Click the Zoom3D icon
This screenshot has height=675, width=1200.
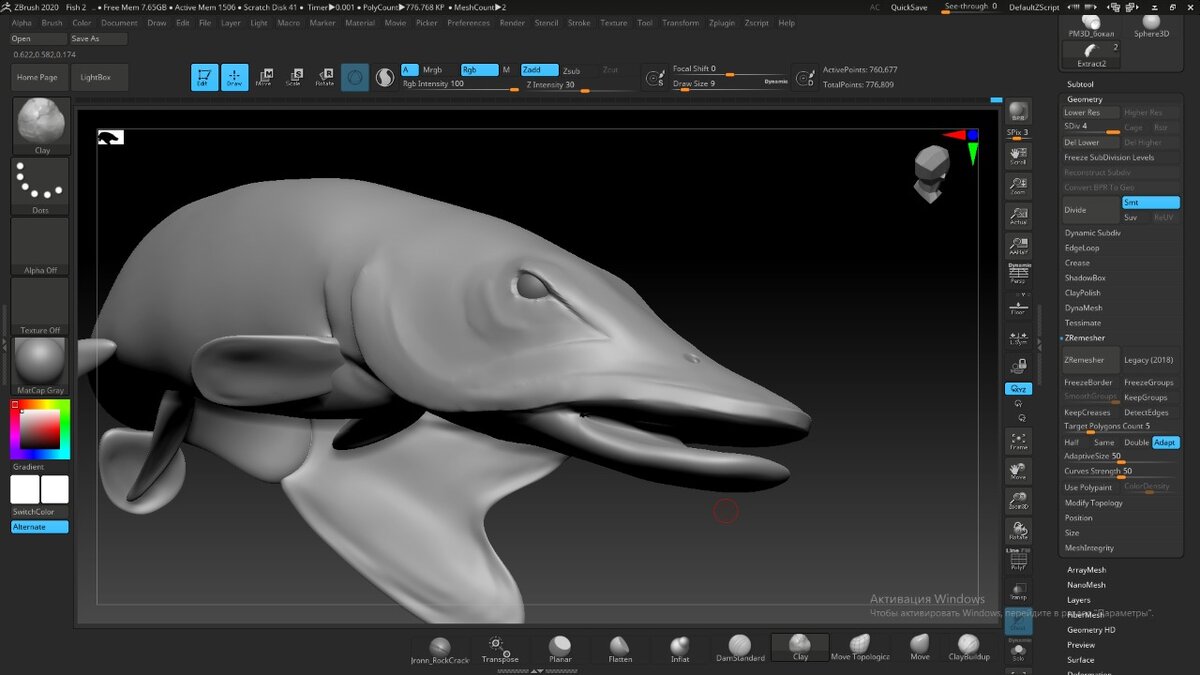1018,500
